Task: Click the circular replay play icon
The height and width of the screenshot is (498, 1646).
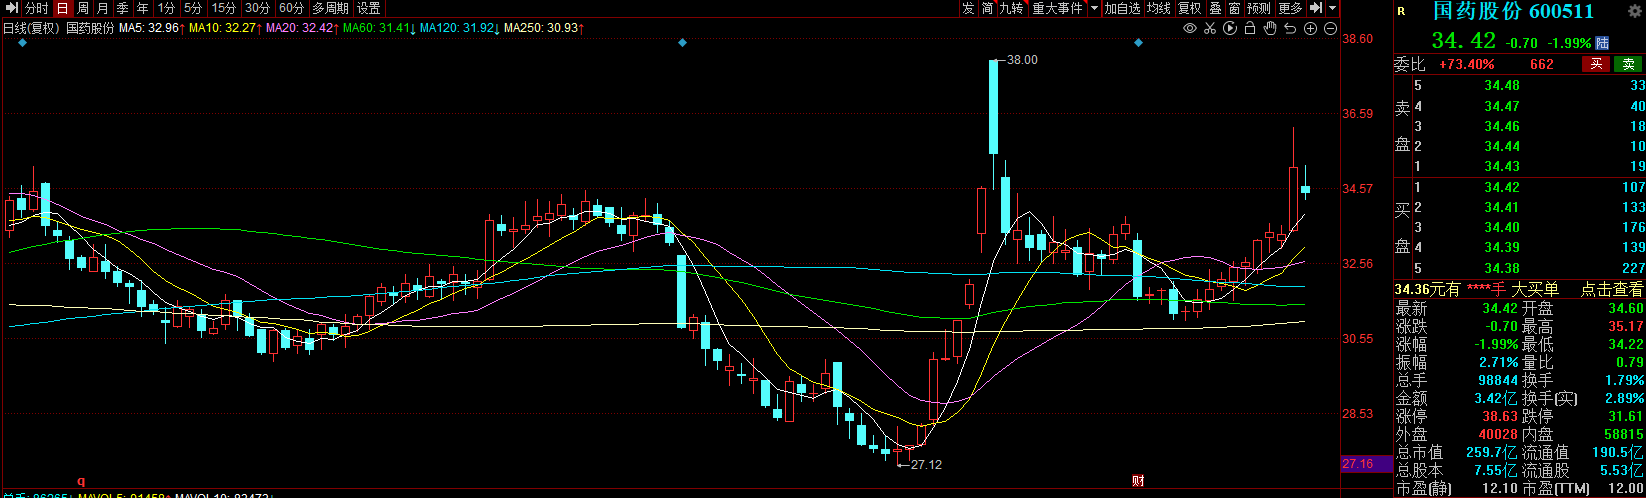Action: [x=1230, y=28]
